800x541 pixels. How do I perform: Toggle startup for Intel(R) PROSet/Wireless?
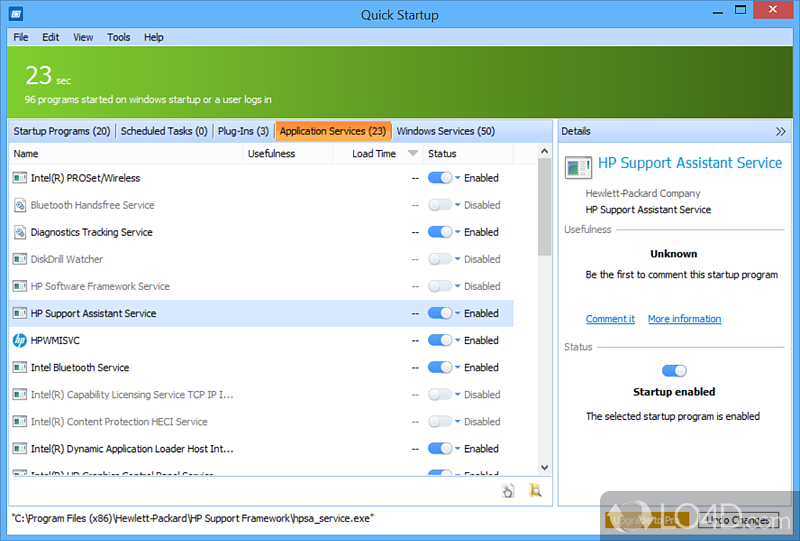click(440, 178)
